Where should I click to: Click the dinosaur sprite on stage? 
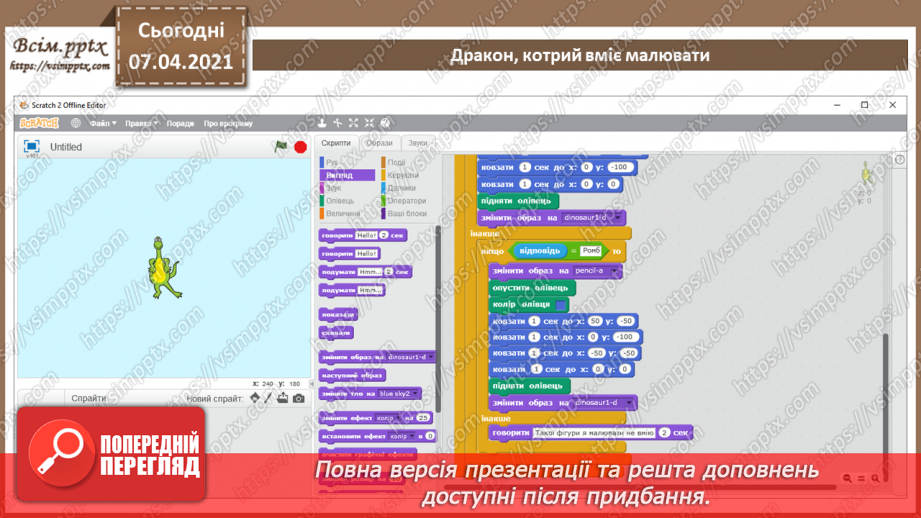tap(162, 268)
